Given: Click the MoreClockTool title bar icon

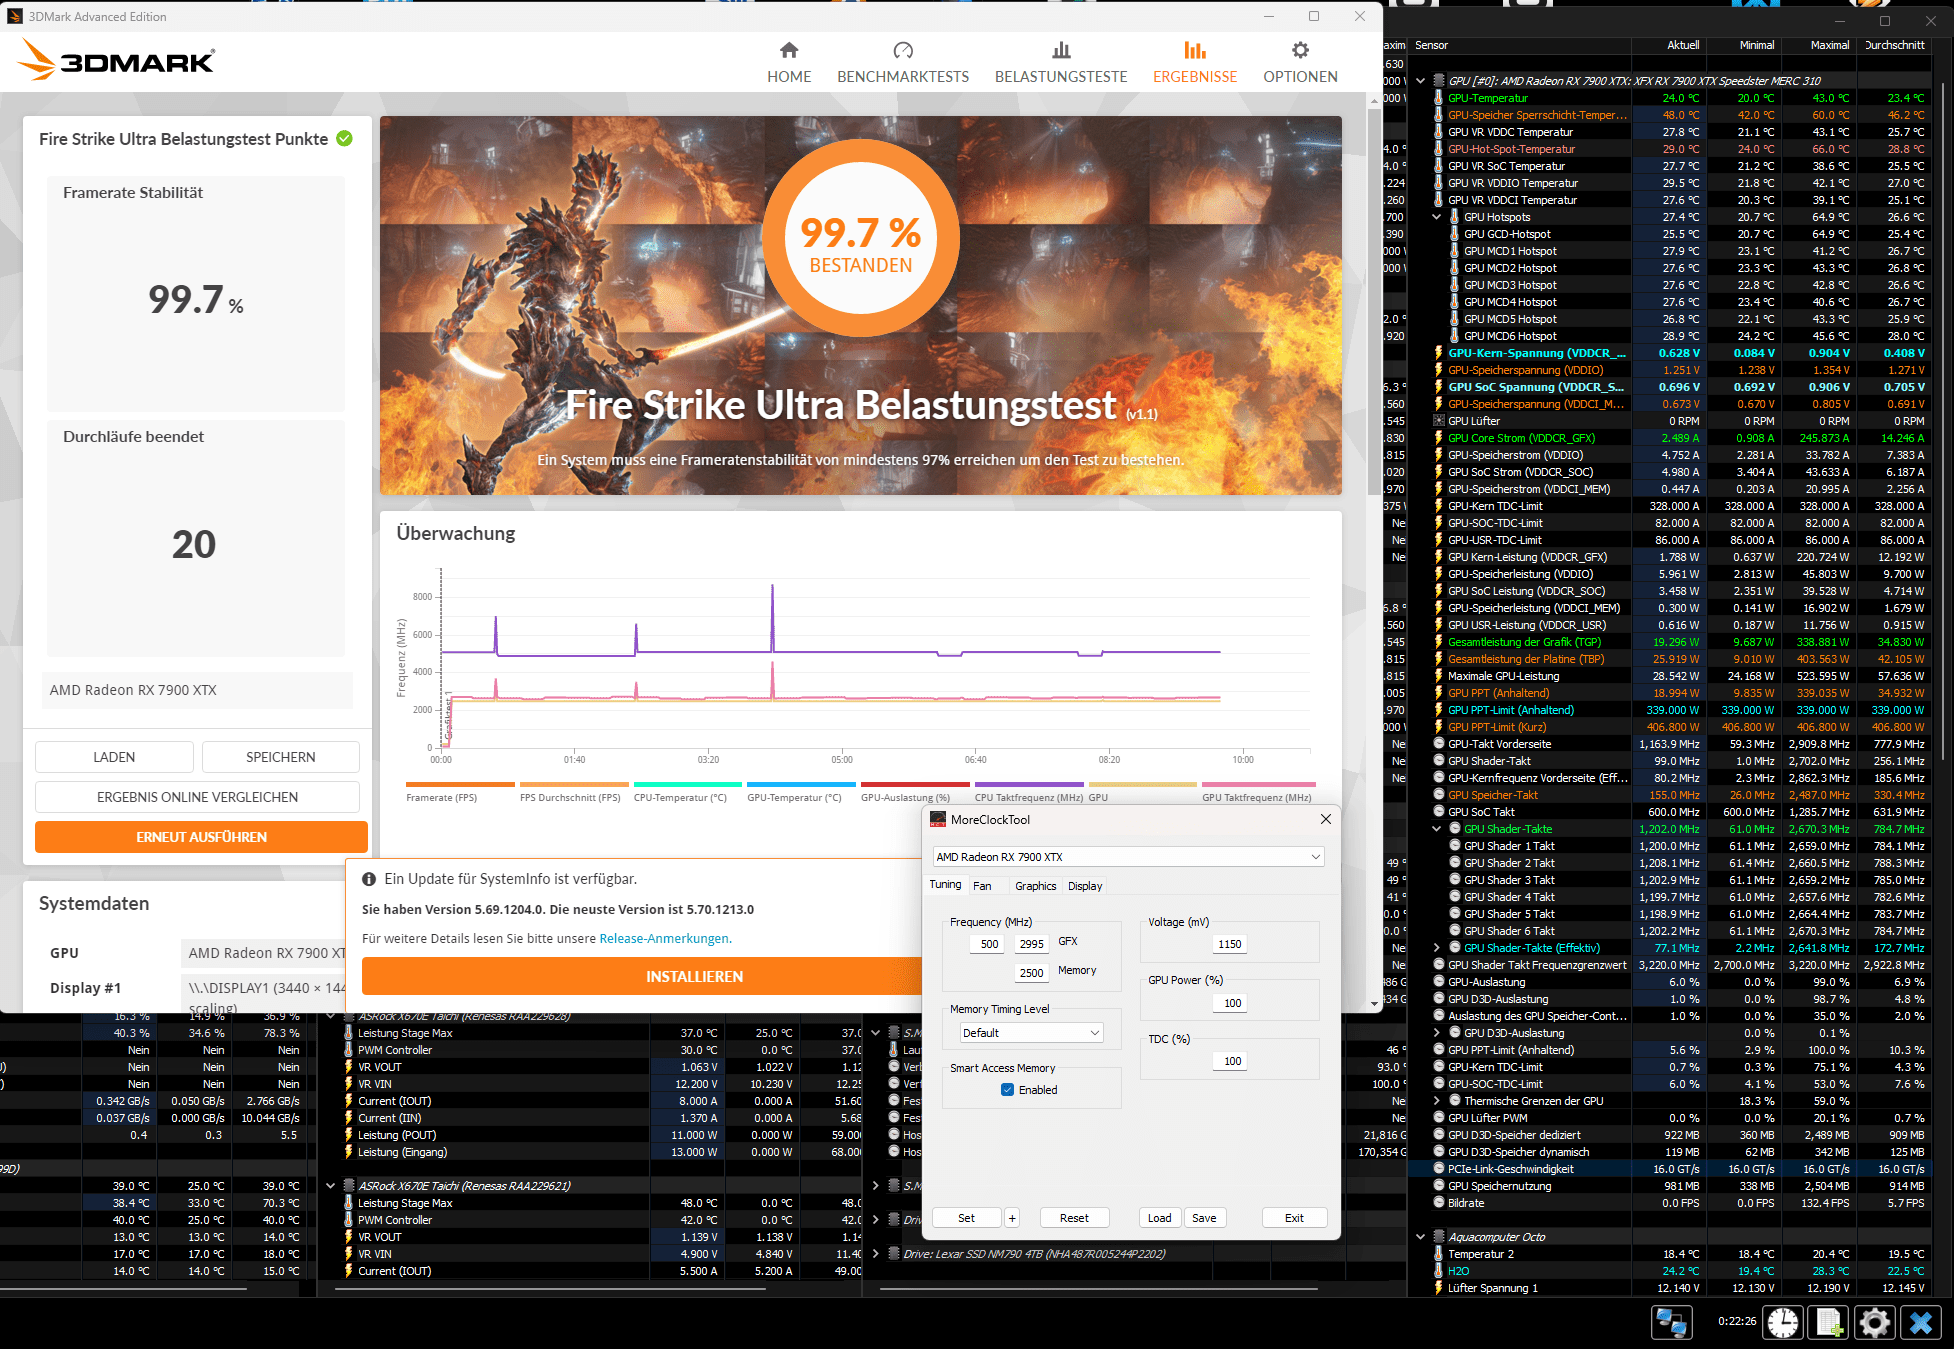Looking at the screenshot, I should click(938, 819).
